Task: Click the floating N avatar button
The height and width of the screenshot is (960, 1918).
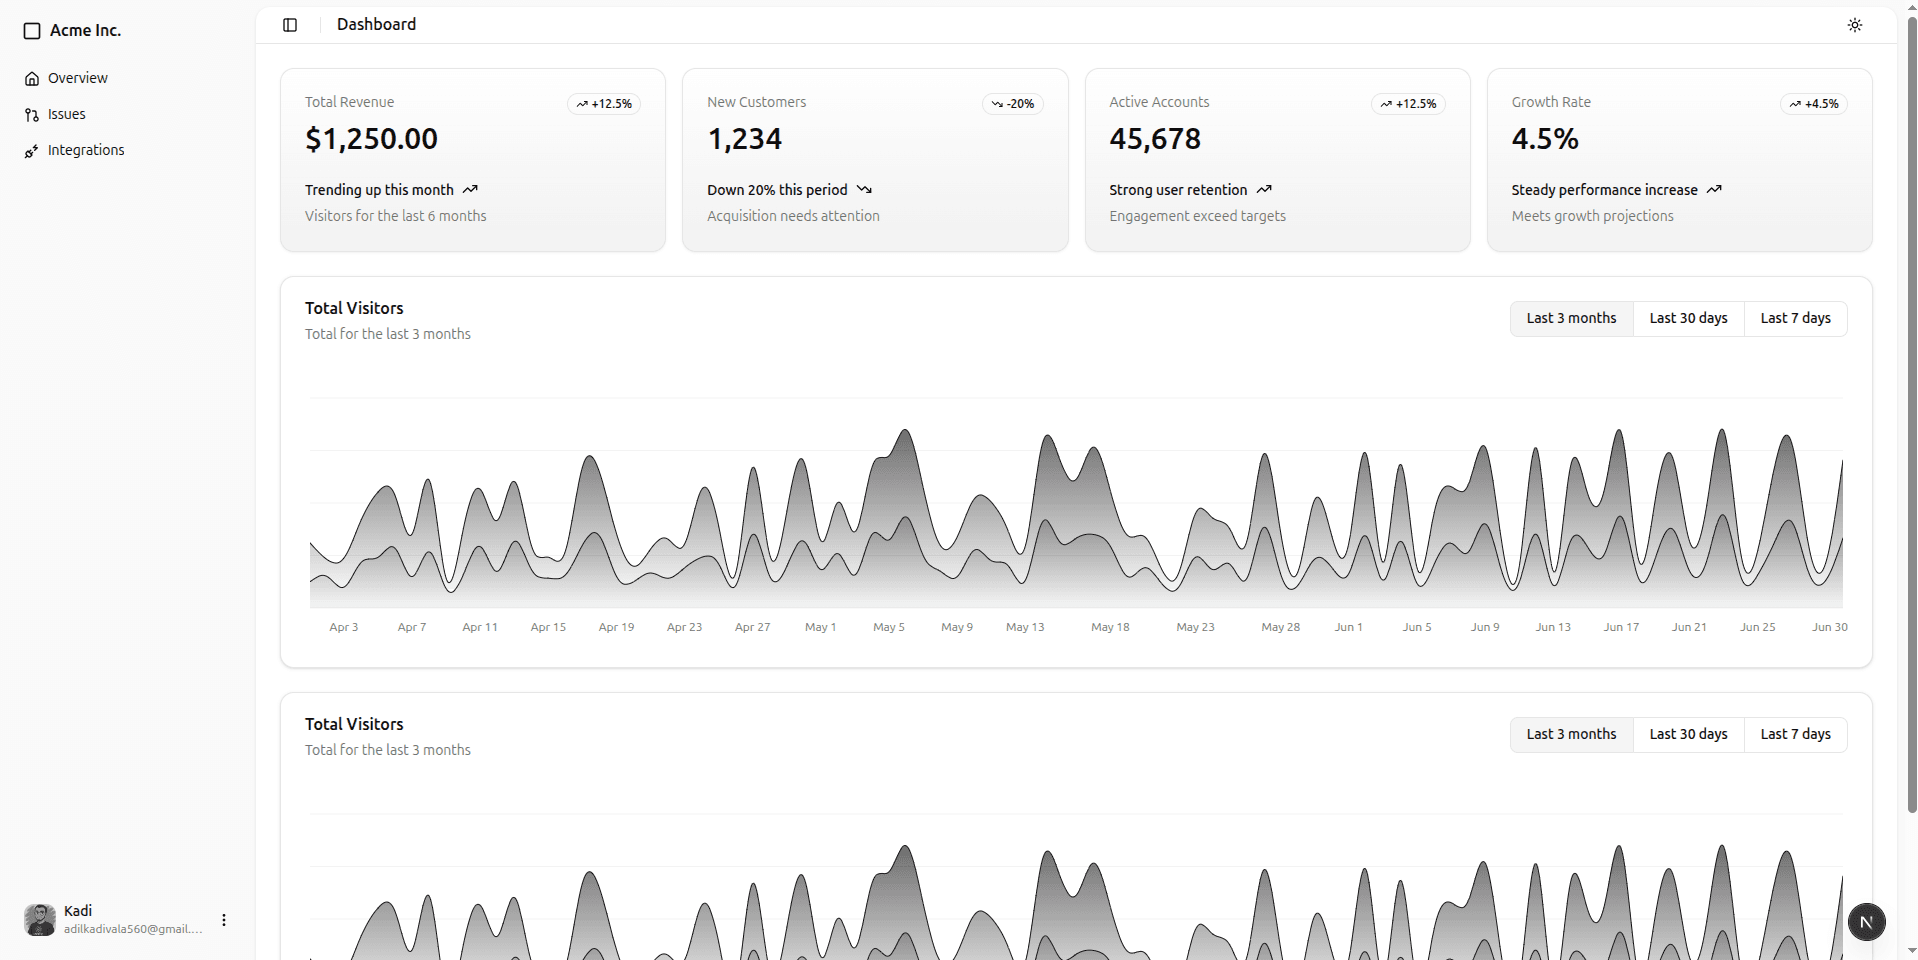Action: pos(1867,922)
